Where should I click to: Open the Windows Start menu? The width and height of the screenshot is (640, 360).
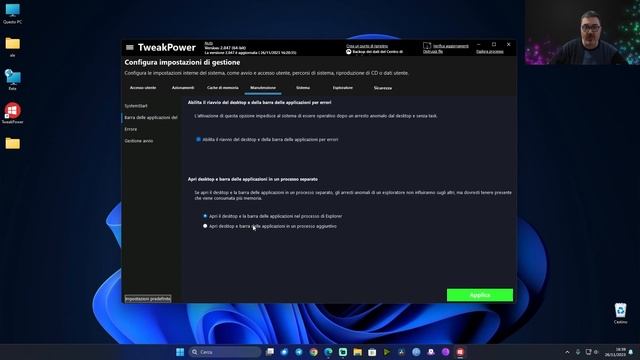pyautogui.click(x=180, y=352)
